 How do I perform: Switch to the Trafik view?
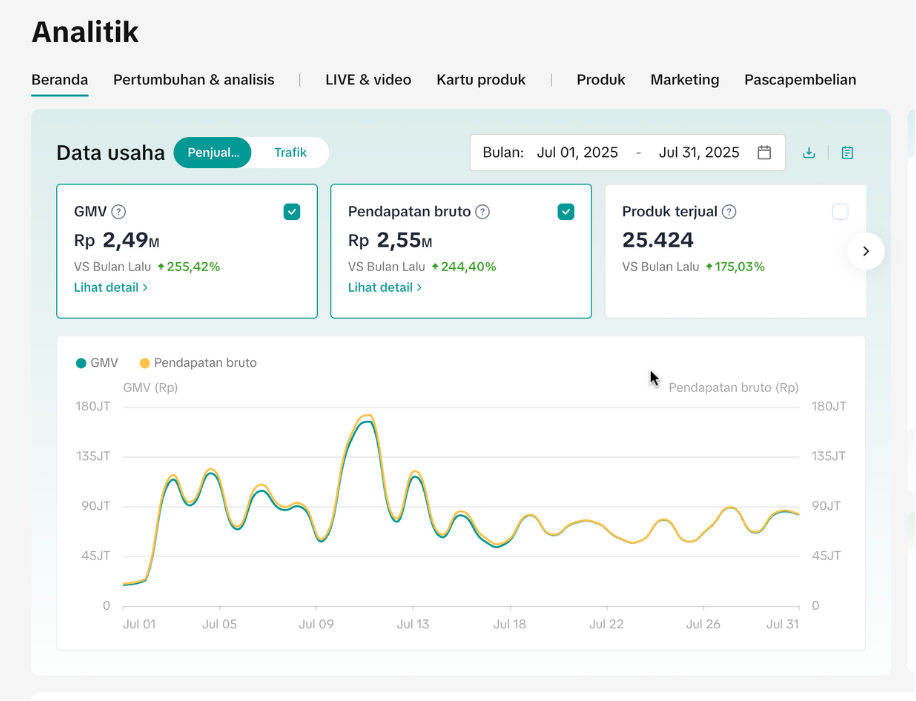click(290, 152)
